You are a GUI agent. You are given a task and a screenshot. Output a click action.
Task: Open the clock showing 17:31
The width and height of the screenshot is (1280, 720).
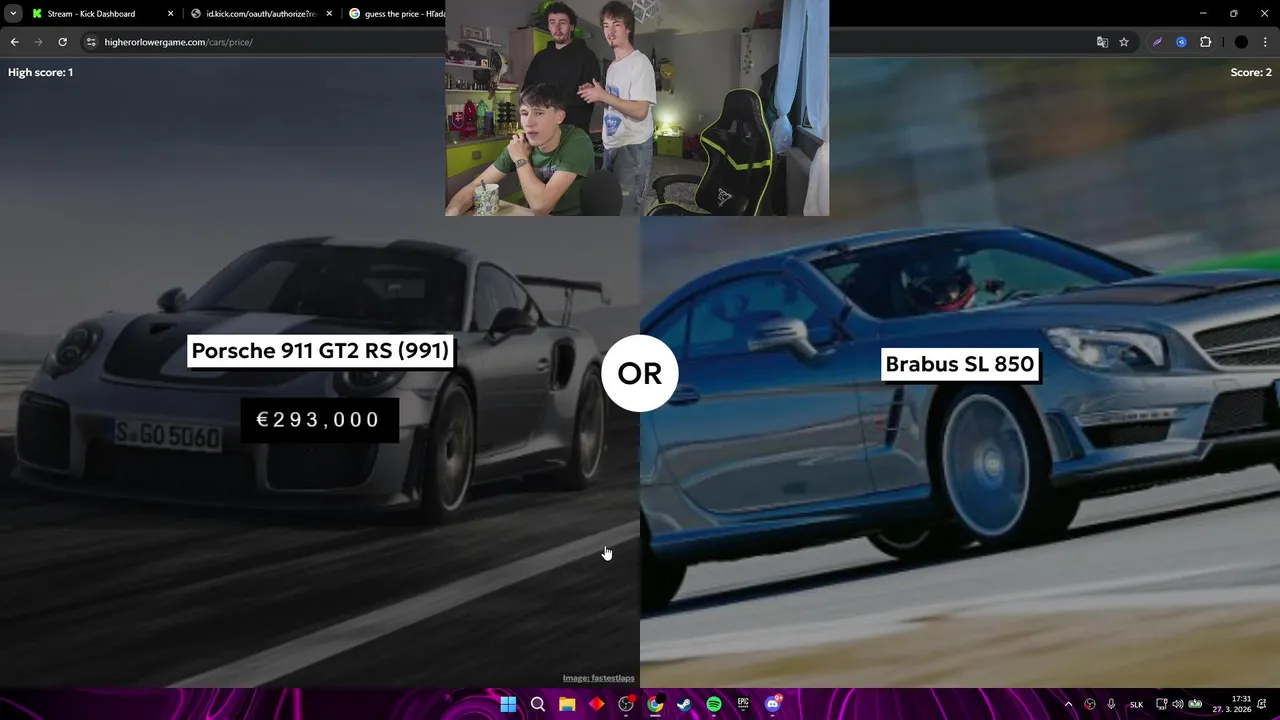point(1232,704)
